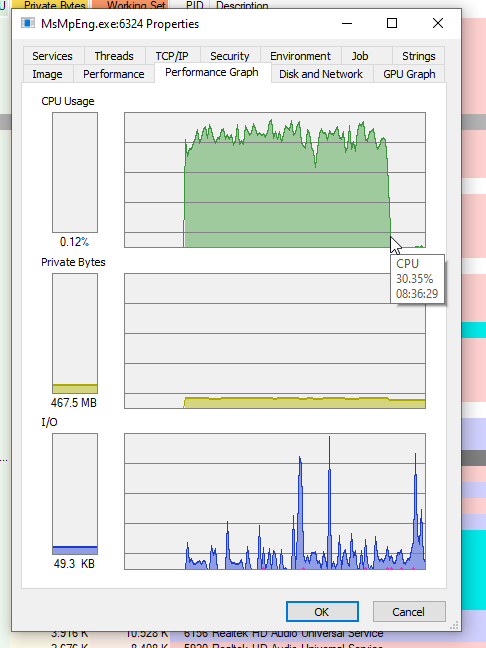Click the Private Bytes history graph
Screen dimensions: 486x648
tap(275, 341)
